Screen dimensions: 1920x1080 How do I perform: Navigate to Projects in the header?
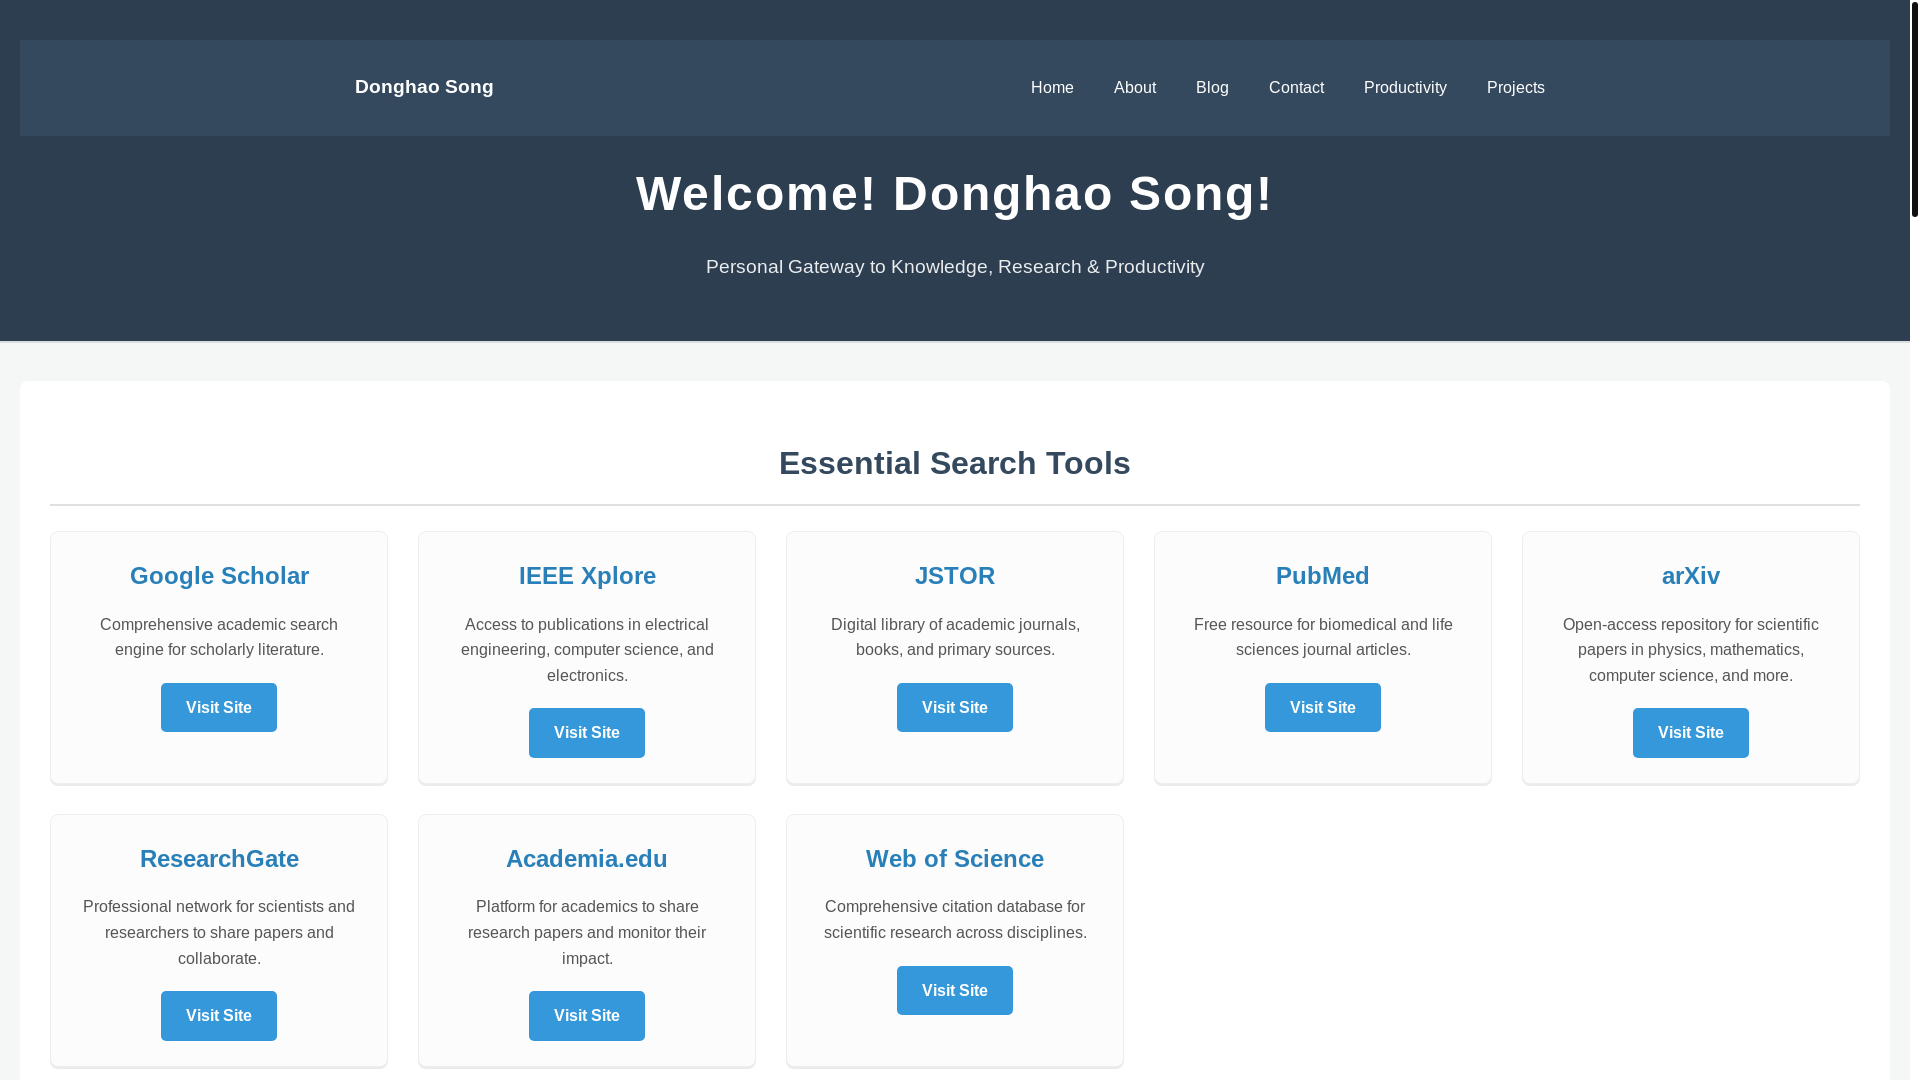tap(1515, 88)
